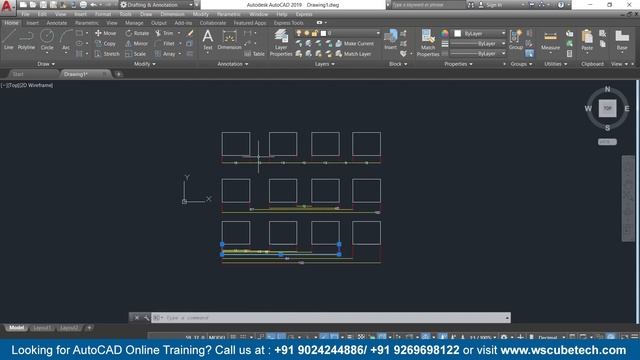Click the Mirror tool

(137, 43)
